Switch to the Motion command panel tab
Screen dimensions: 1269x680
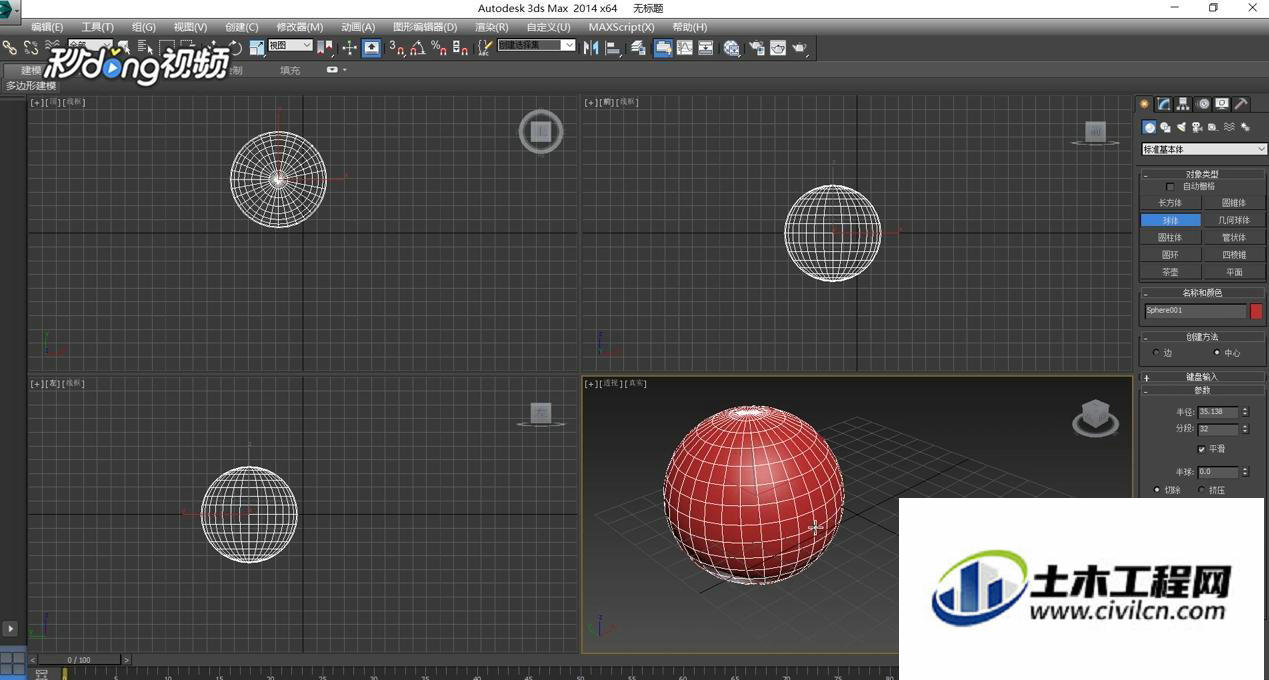click(1203, 104)
